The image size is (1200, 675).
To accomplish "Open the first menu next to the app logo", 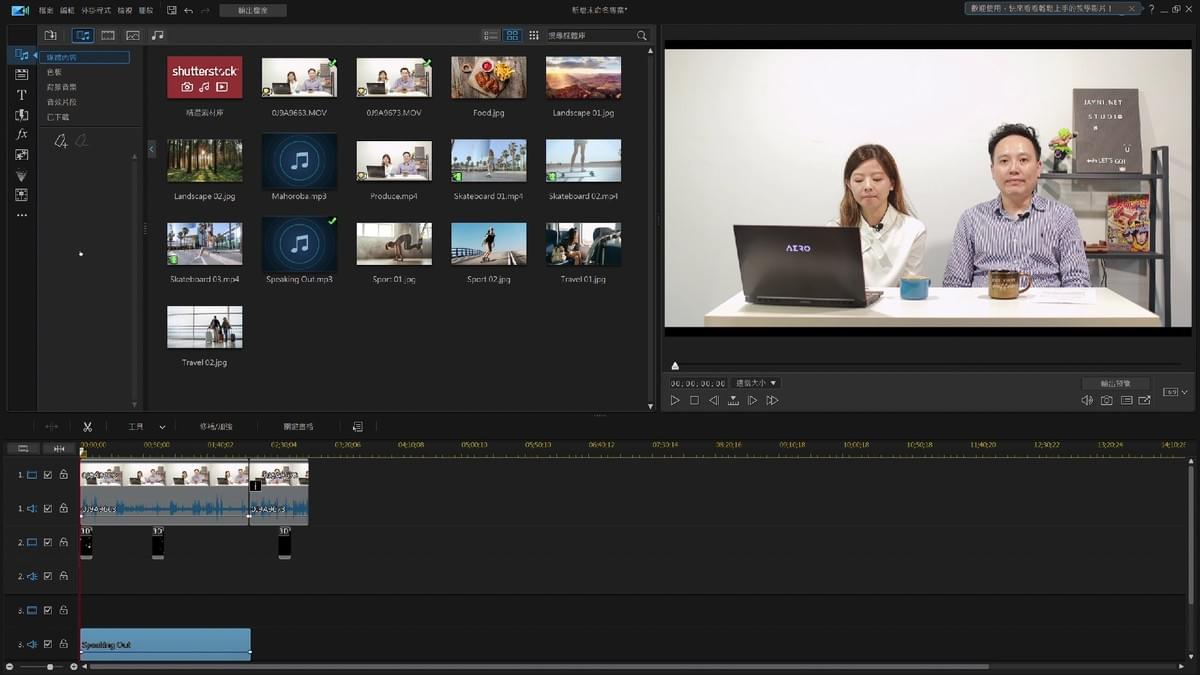I will 46,10.
